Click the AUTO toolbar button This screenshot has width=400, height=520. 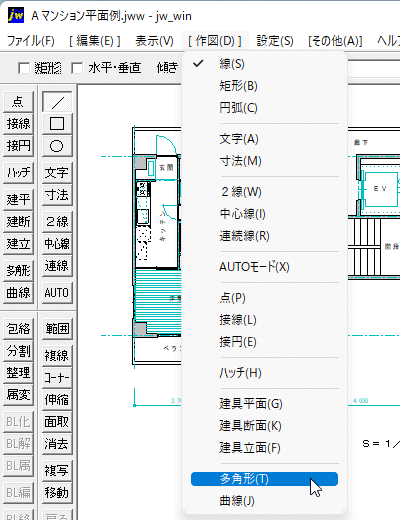(57, 293)
